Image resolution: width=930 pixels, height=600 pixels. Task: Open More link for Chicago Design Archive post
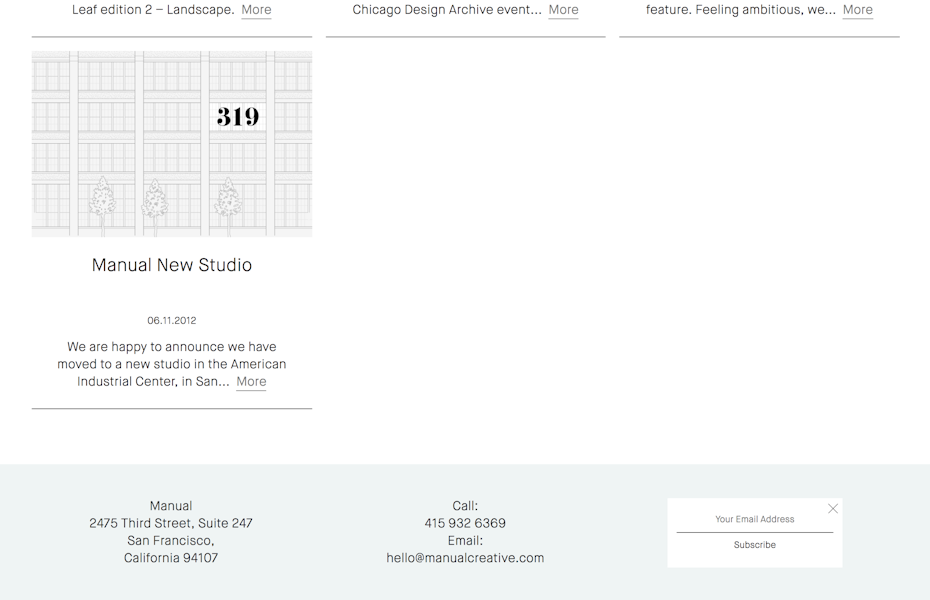(563, 10)
